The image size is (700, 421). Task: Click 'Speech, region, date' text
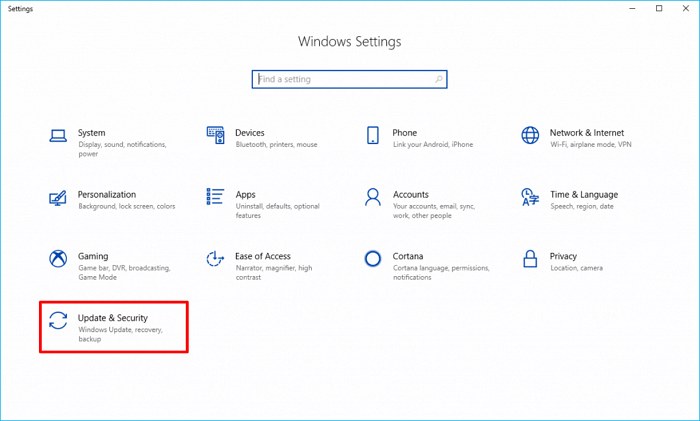(582, 206)
